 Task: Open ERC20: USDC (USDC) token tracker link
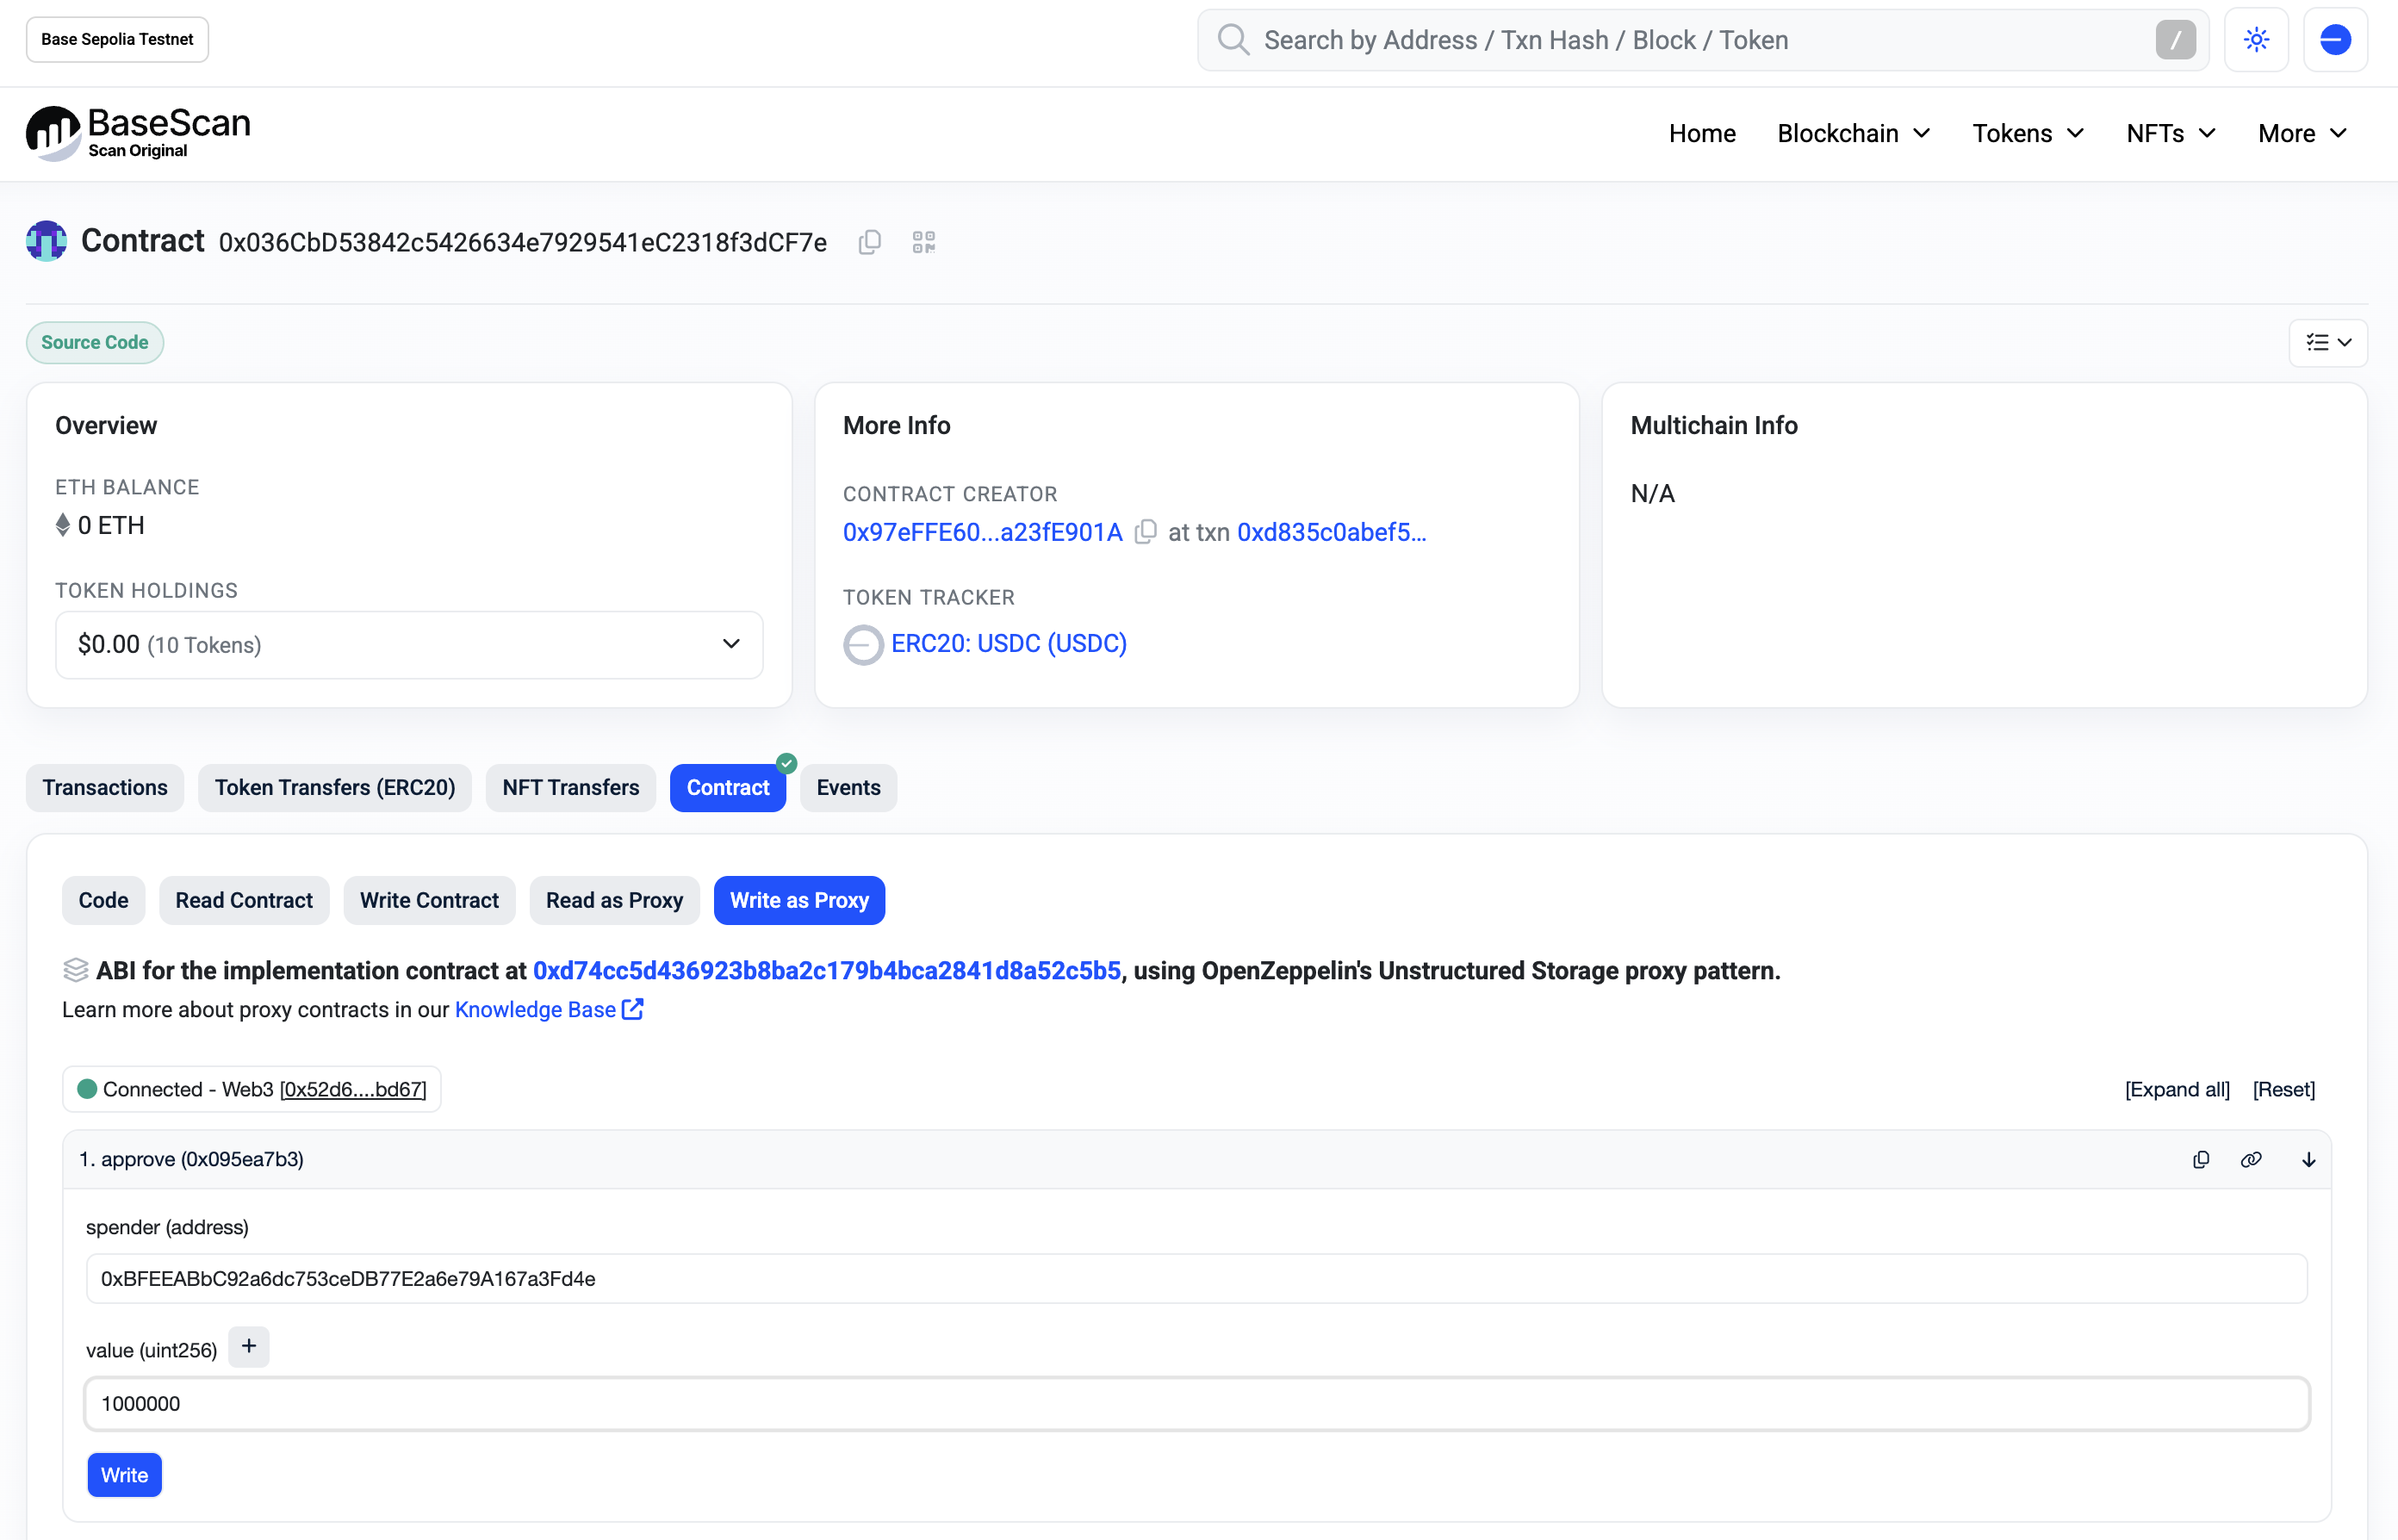pyautogui.click(x=1008, y=643)
